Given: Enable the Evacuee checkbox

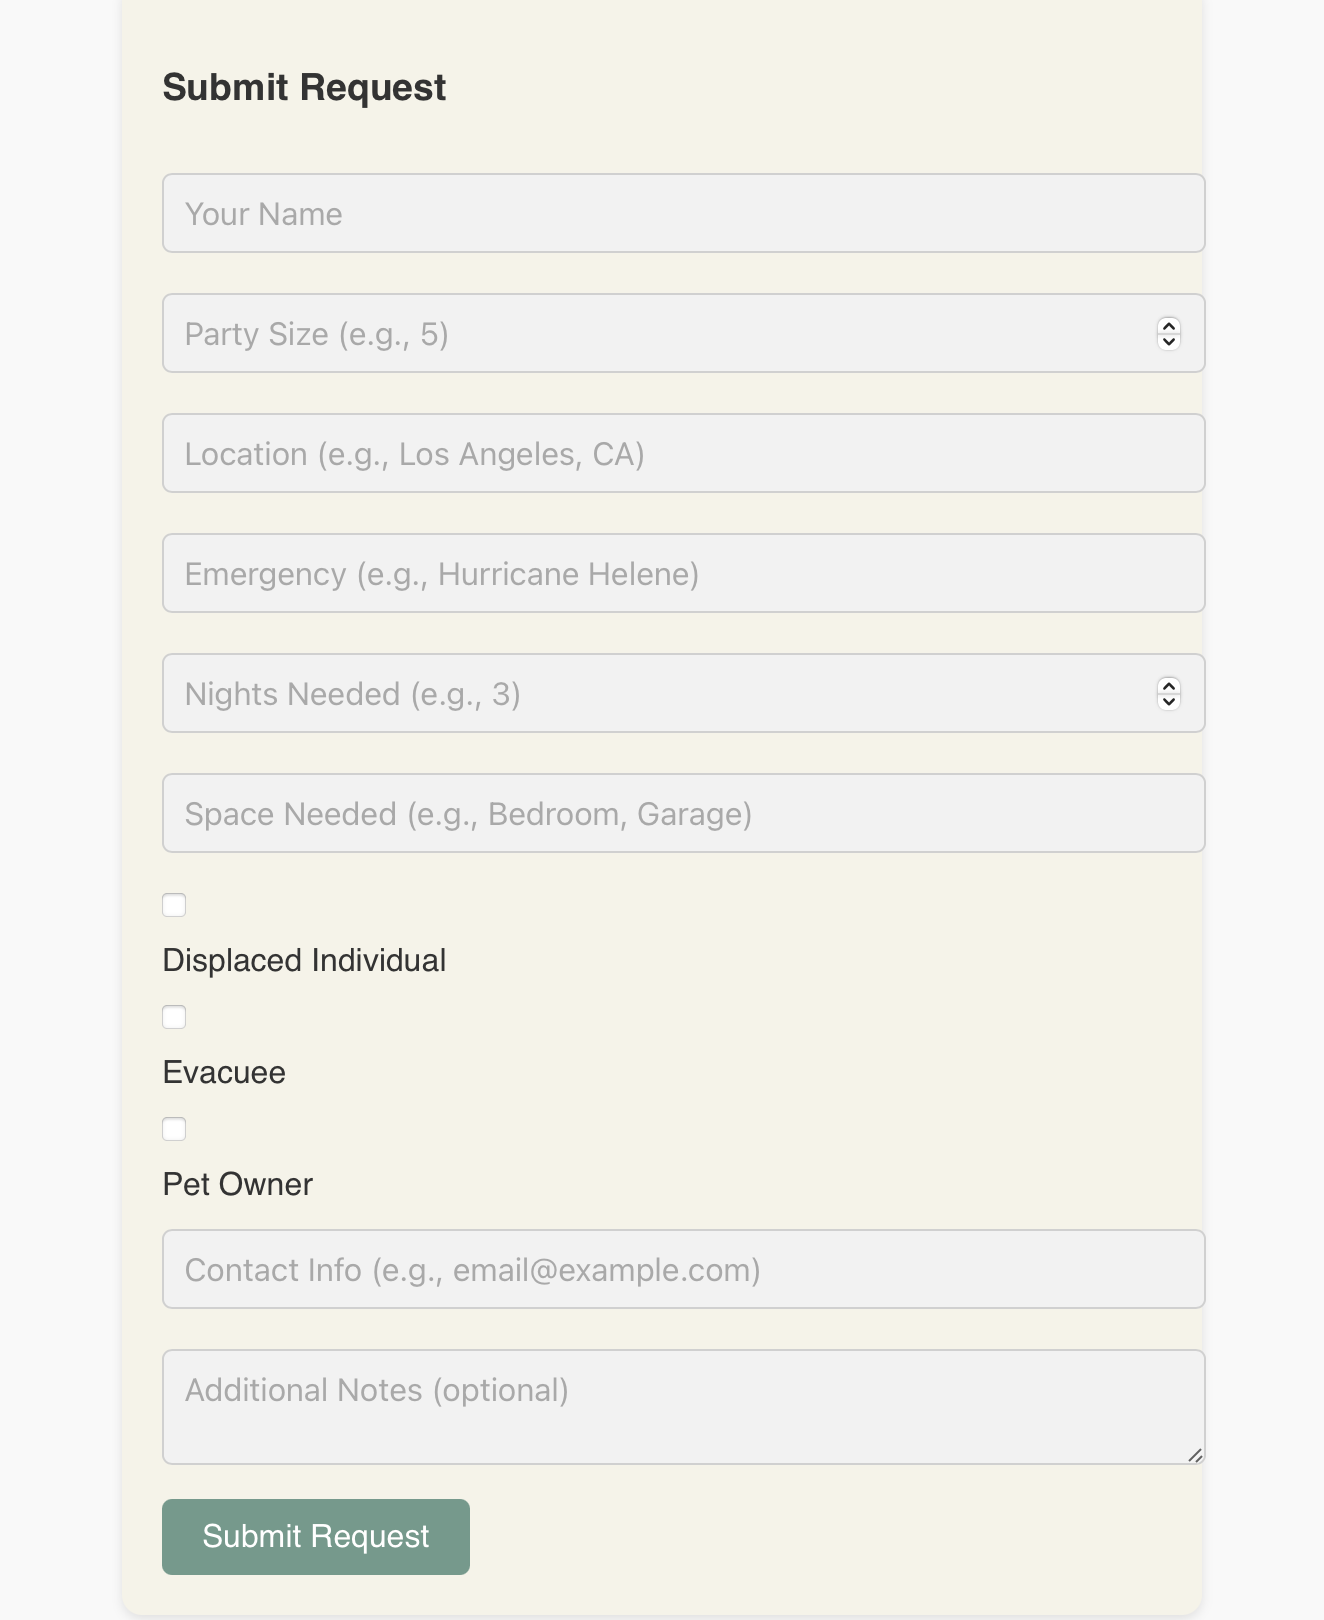Looking at the screenshot, I should click(x=174, y=1017).
